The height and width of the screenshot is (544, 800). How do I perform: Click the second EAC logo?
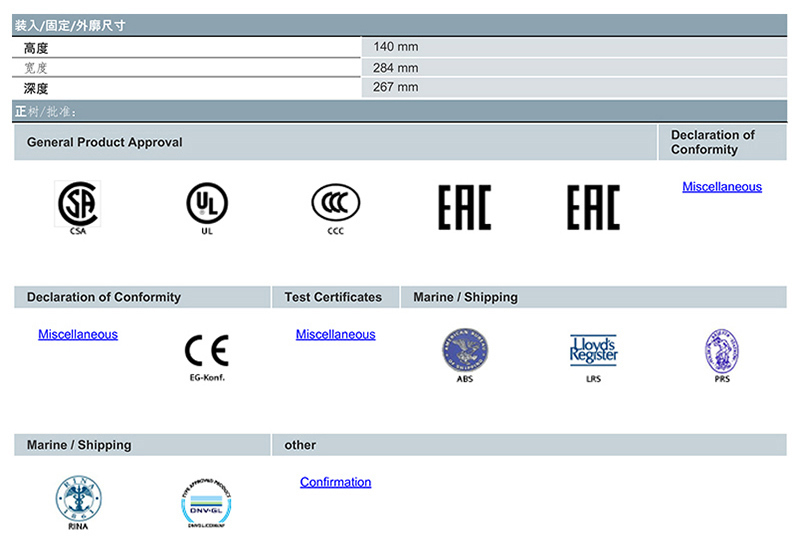[x=593, y=207]
